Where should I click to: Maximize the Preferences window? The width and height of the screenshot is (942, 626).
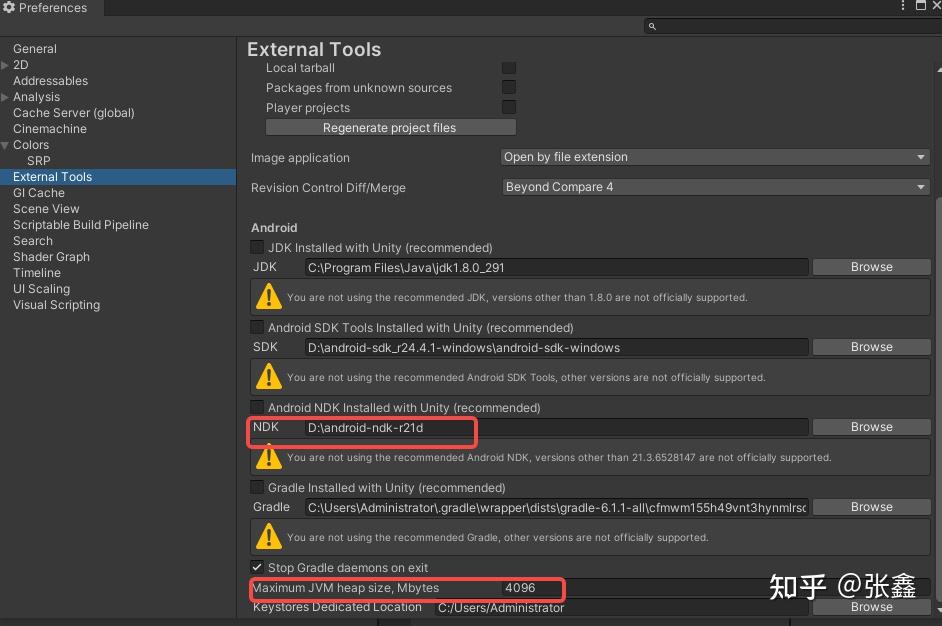click(x=921, y=6)
